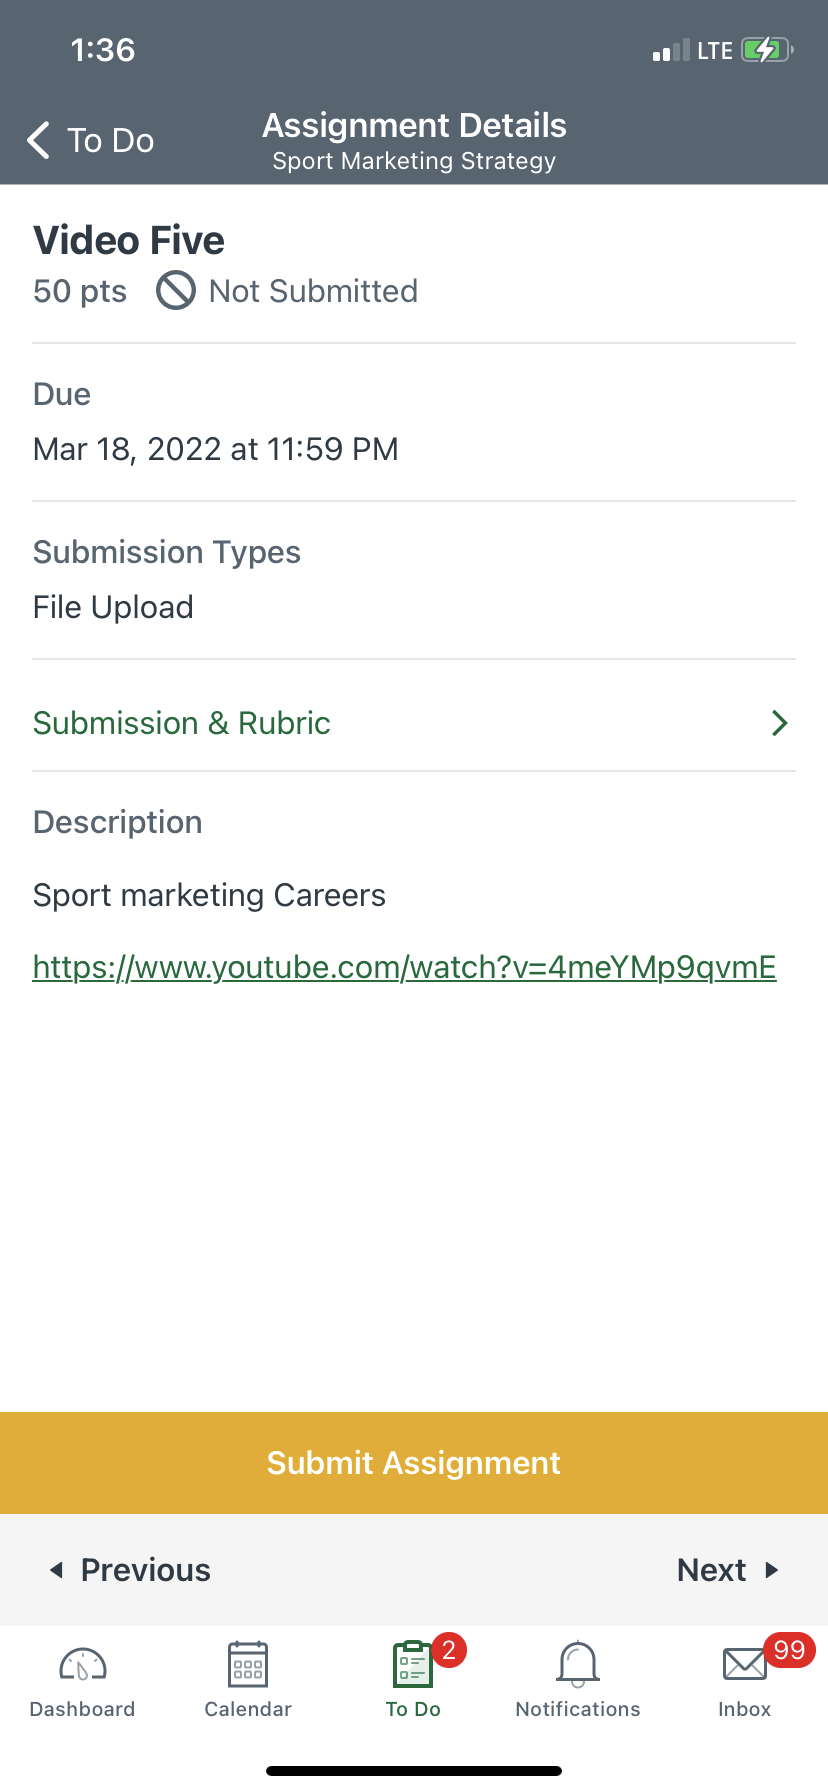Tap the home indicator bar
The height and width of the screenshot is (1792, 828).
(414, 1771)
